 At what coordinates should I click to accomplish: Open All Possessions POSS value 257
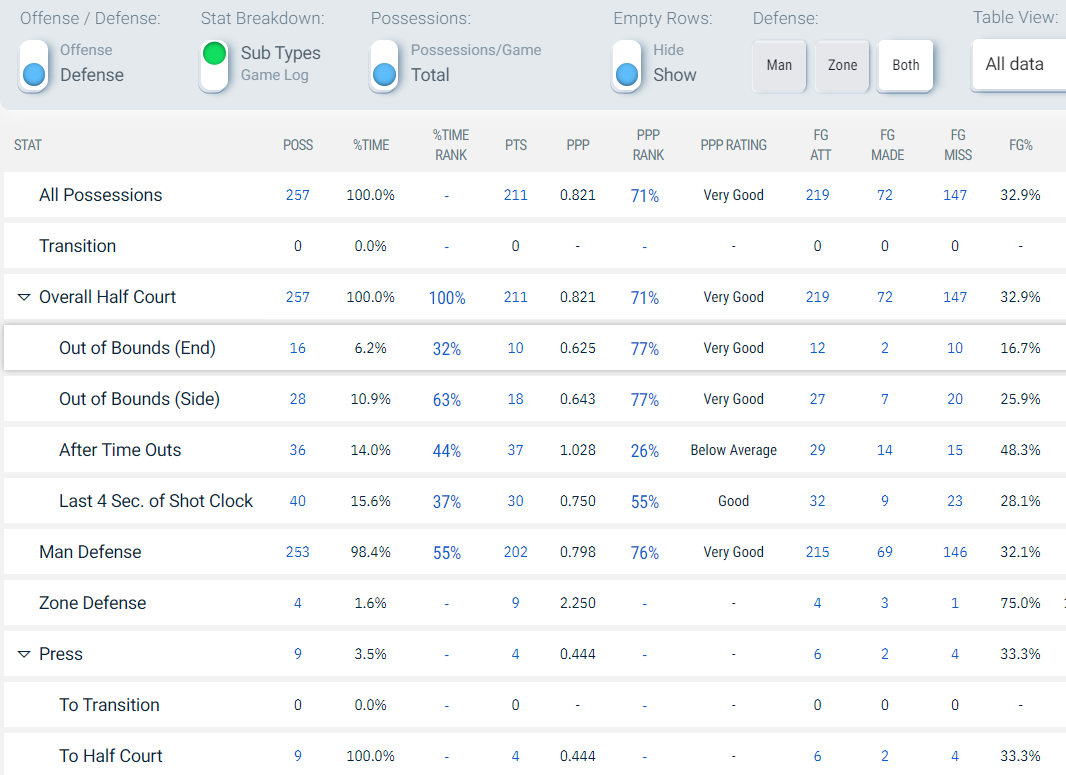[298, 195]
